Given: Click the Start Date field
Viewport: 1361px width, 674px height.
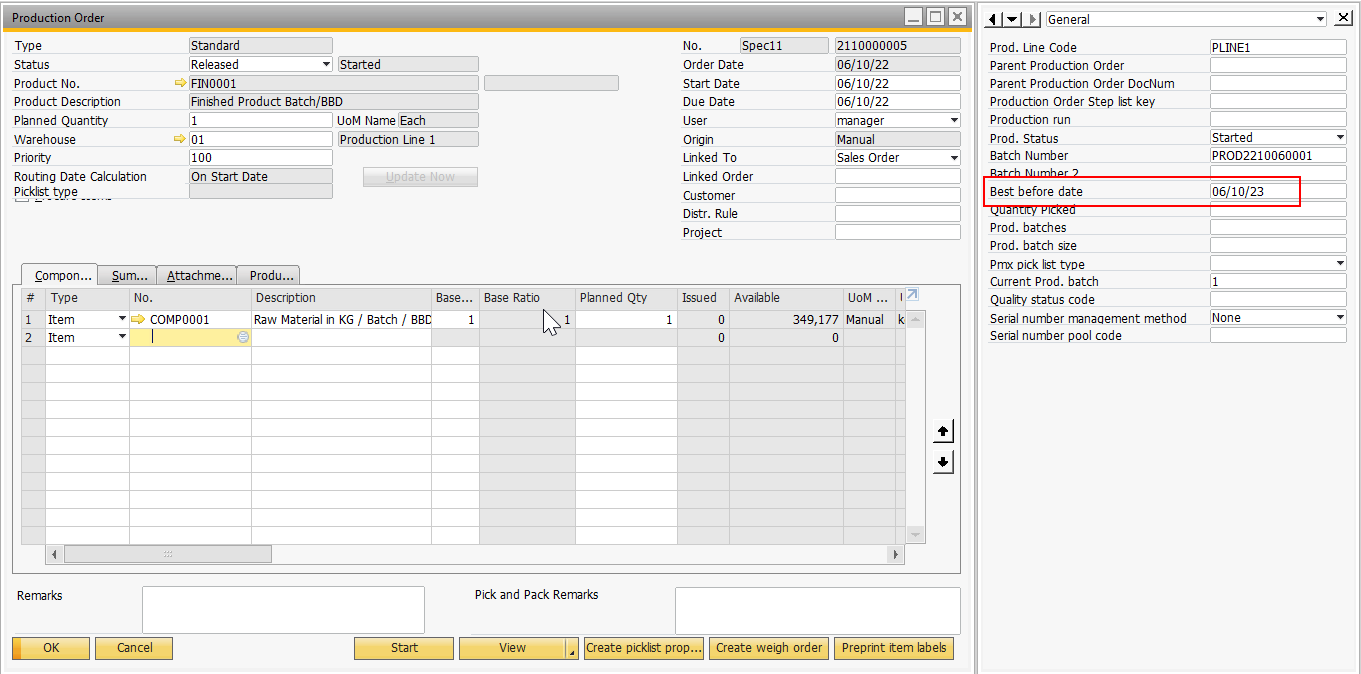Looking at the screenshot, I should (x=898, y=83).
